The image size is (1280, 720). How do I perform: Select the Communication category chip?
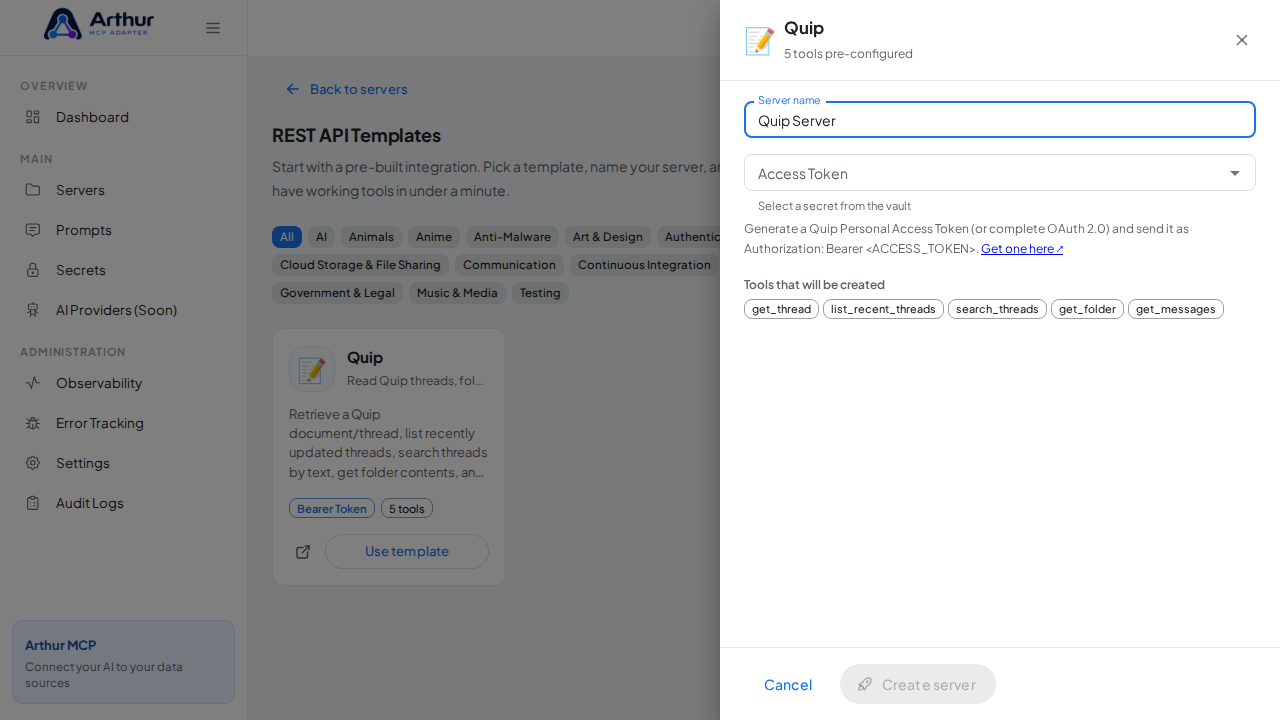509,265
